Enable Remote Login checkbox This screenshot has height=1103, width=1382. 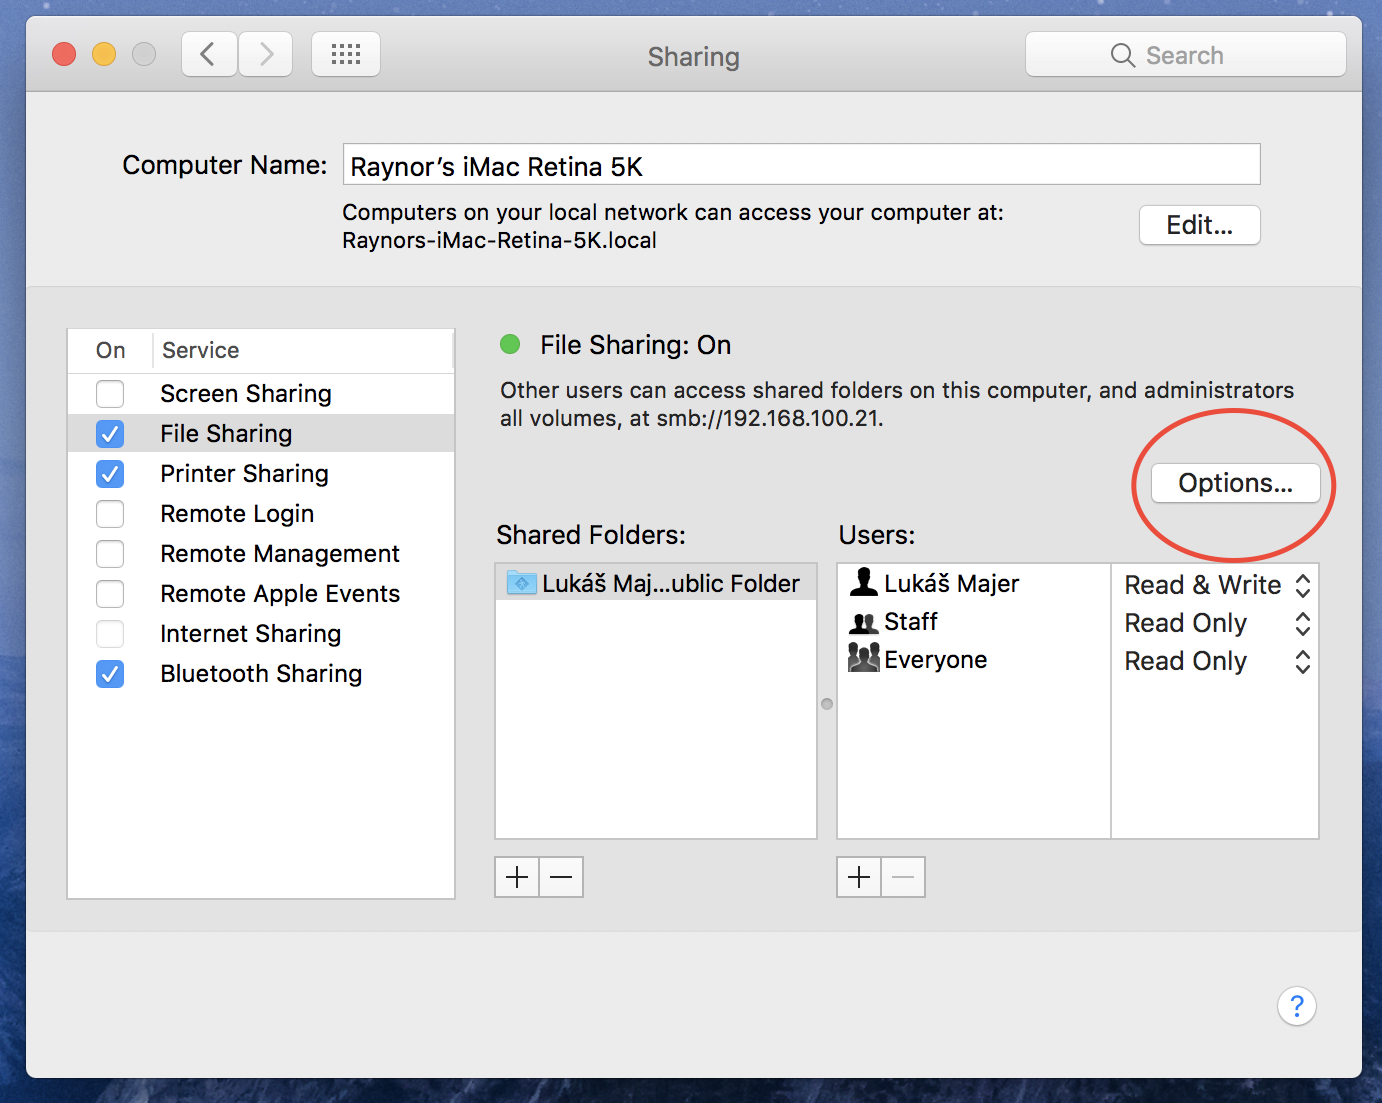110,514
